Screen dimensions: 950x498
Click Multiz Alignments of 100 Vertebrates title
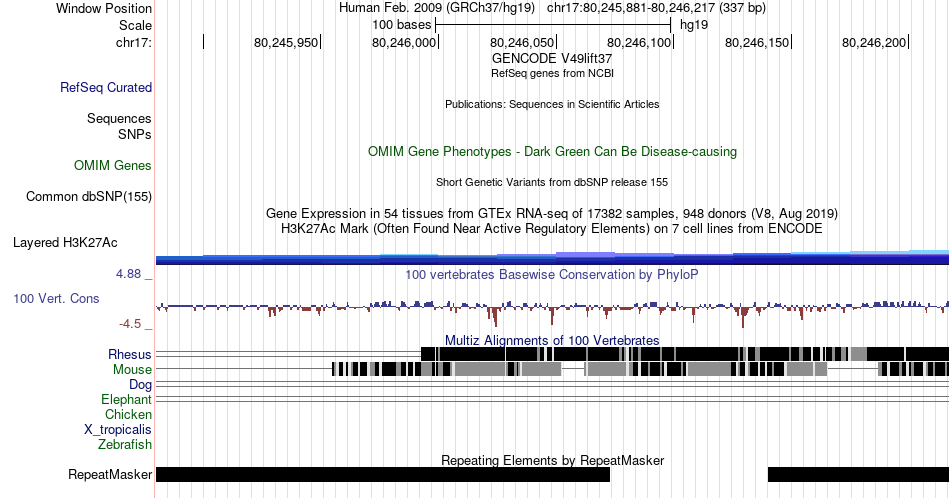point(552,340)
